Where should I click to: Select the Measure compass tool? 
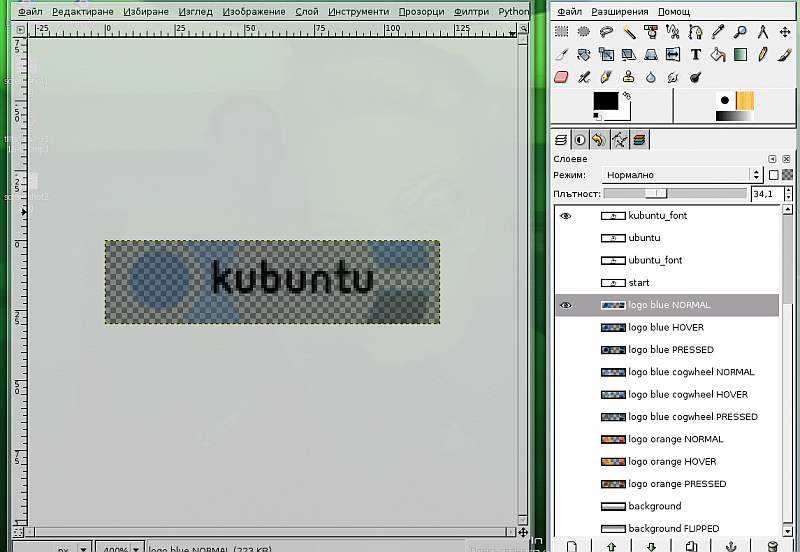pos(763,32)
